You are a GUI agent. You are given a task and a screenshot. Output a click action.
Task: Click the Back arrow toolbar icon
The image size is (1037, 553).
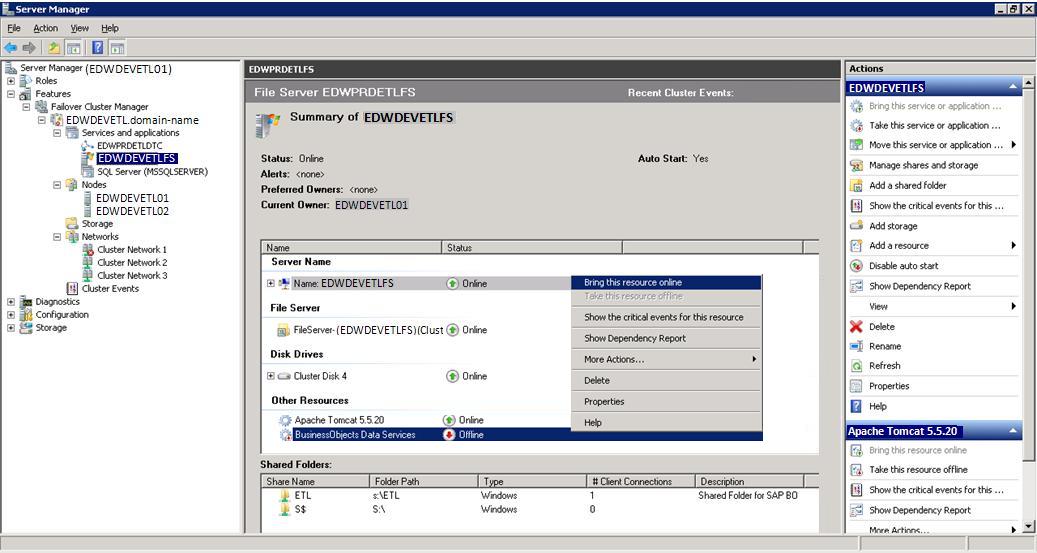tap(11, 48)
